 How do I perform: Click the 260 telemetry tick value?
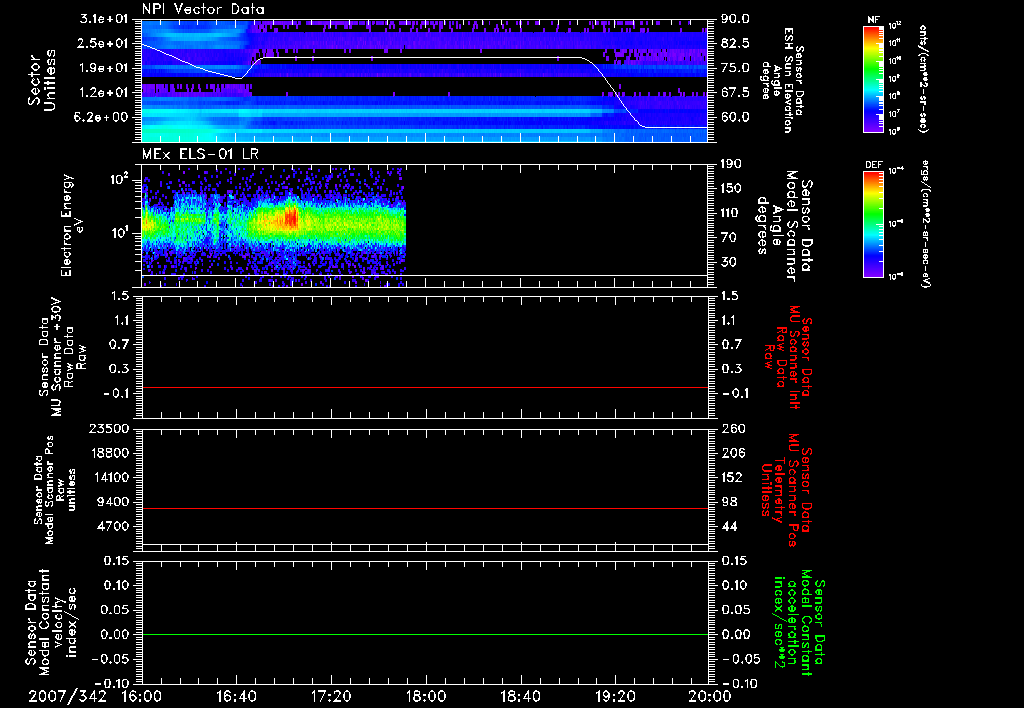(x=731, y=428)
